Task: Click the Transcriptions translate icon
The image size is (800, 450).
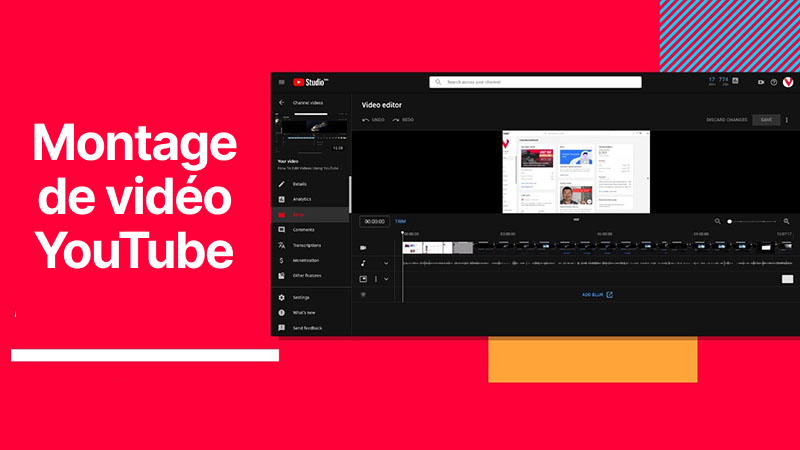Action: (x=282, y=245)
